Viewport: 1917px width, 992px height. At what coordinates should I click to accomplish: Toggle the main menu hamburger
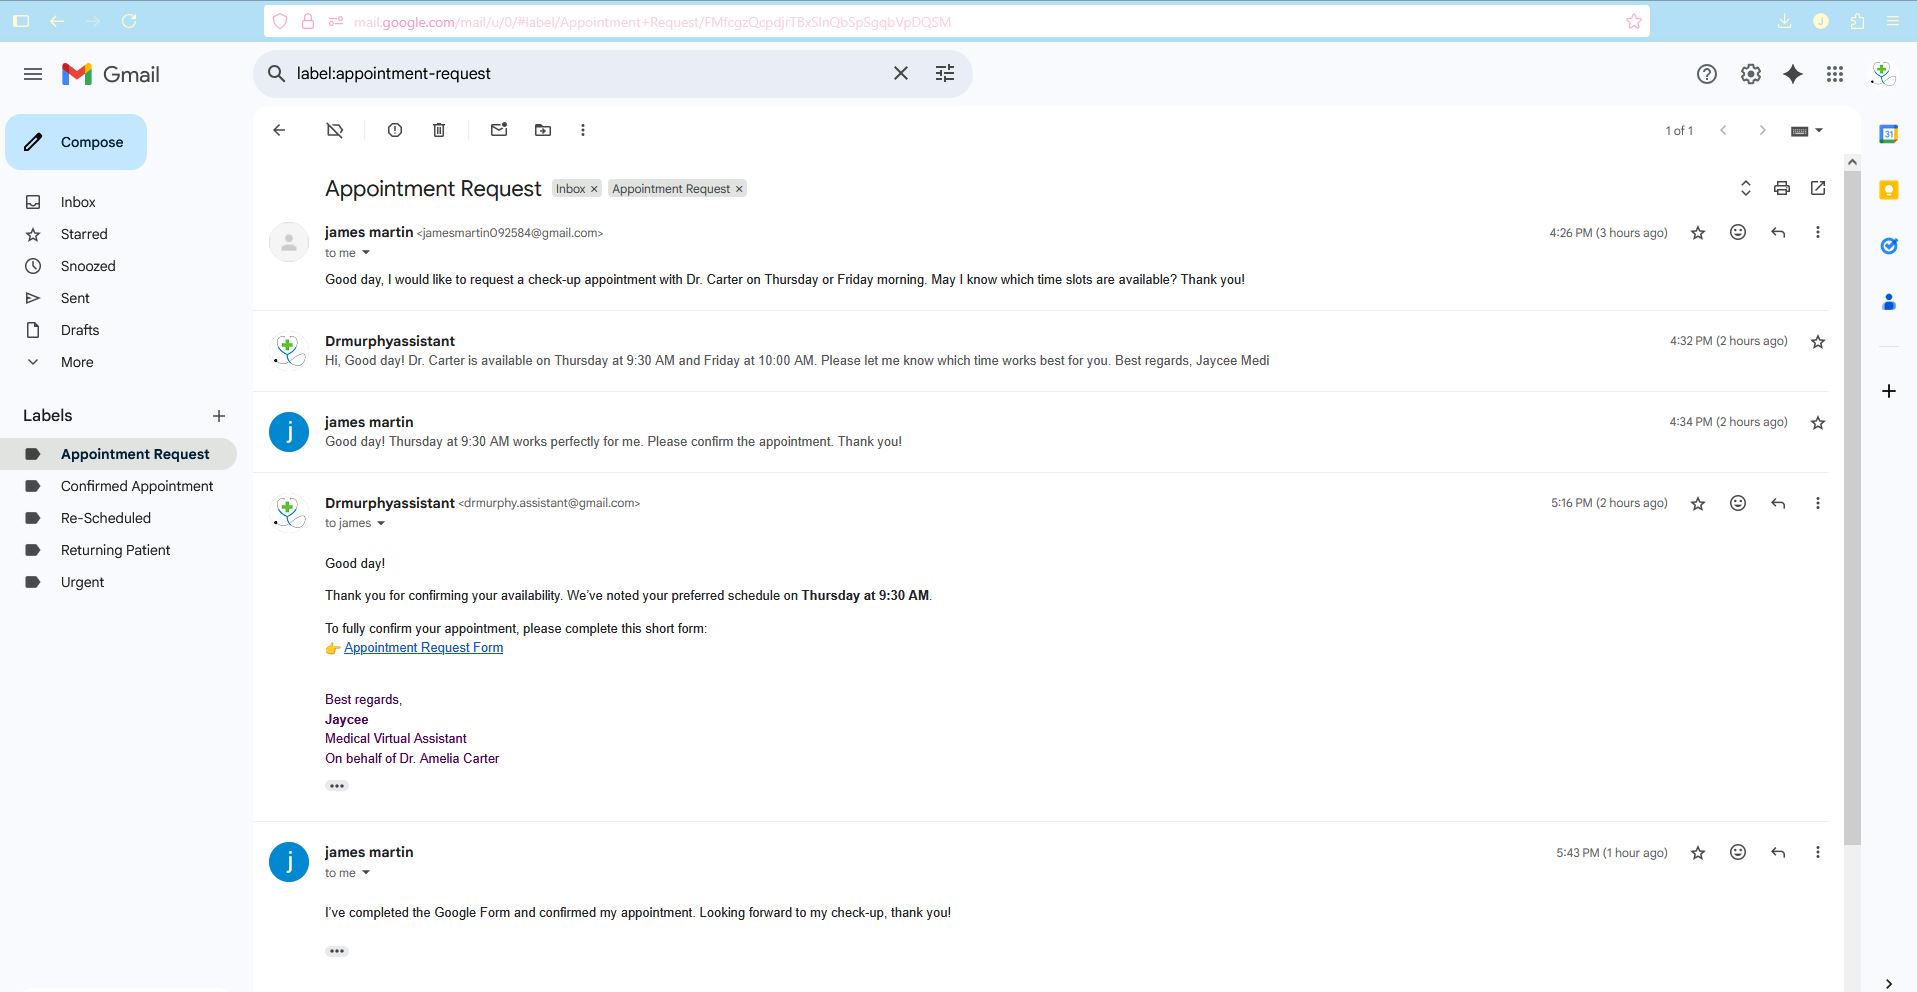tap(33, 74)
